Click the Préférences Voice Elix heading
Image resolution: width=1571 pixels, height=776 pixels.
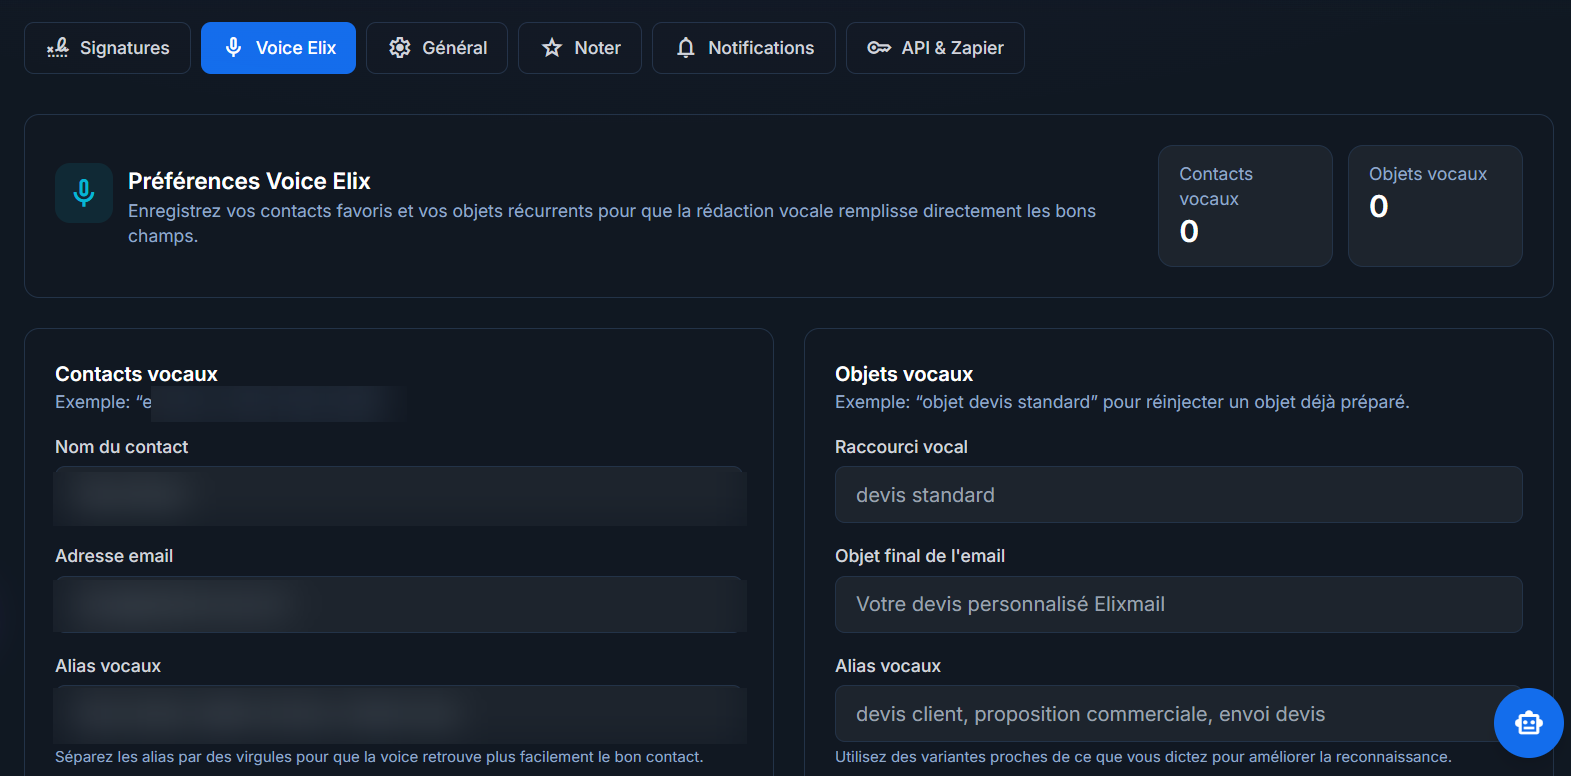249,181
